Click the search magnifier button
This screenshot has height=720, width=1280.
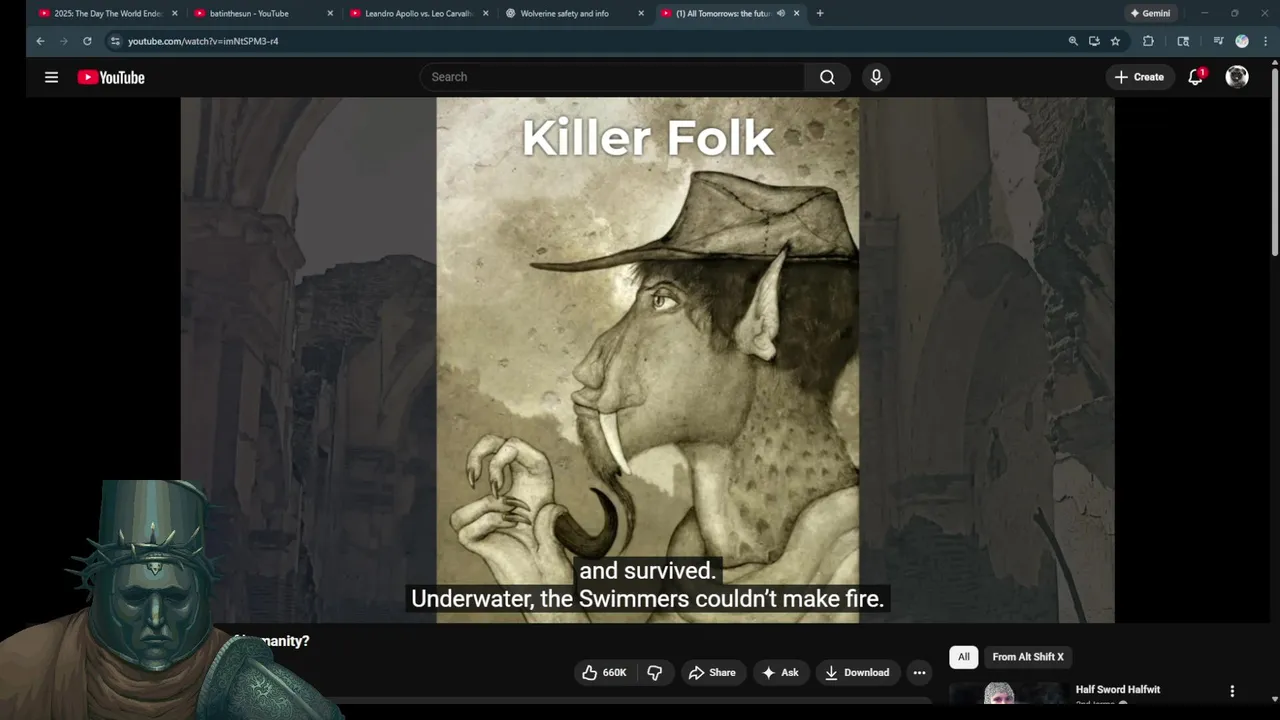click(x=827, y=77)
